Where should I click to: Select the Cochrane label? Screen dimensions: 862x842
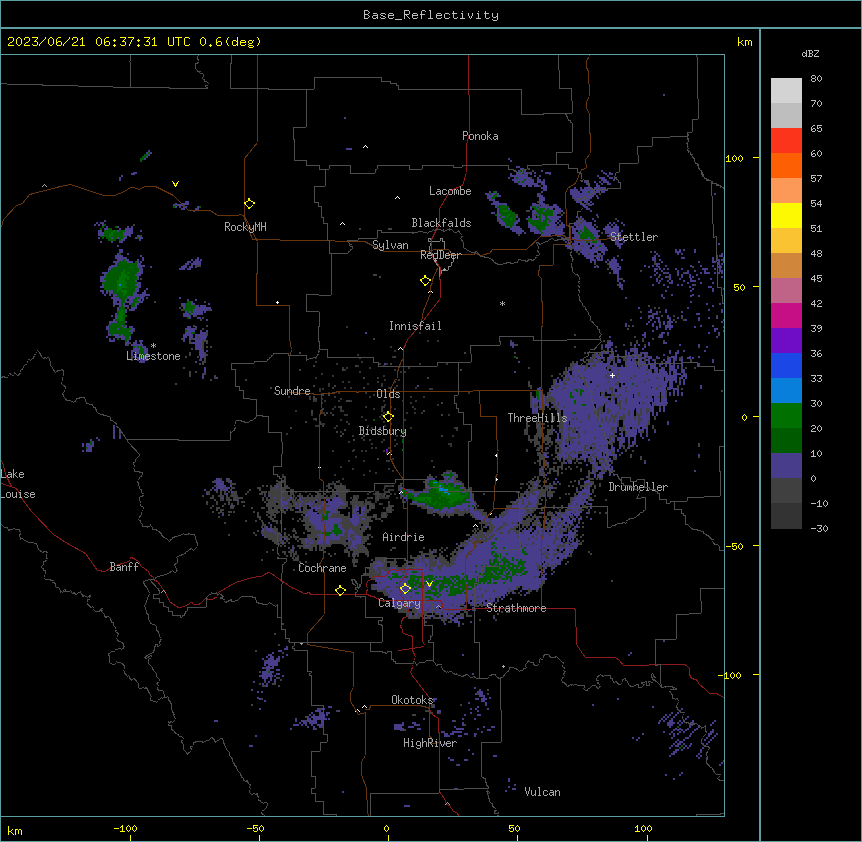click(322, 568)
